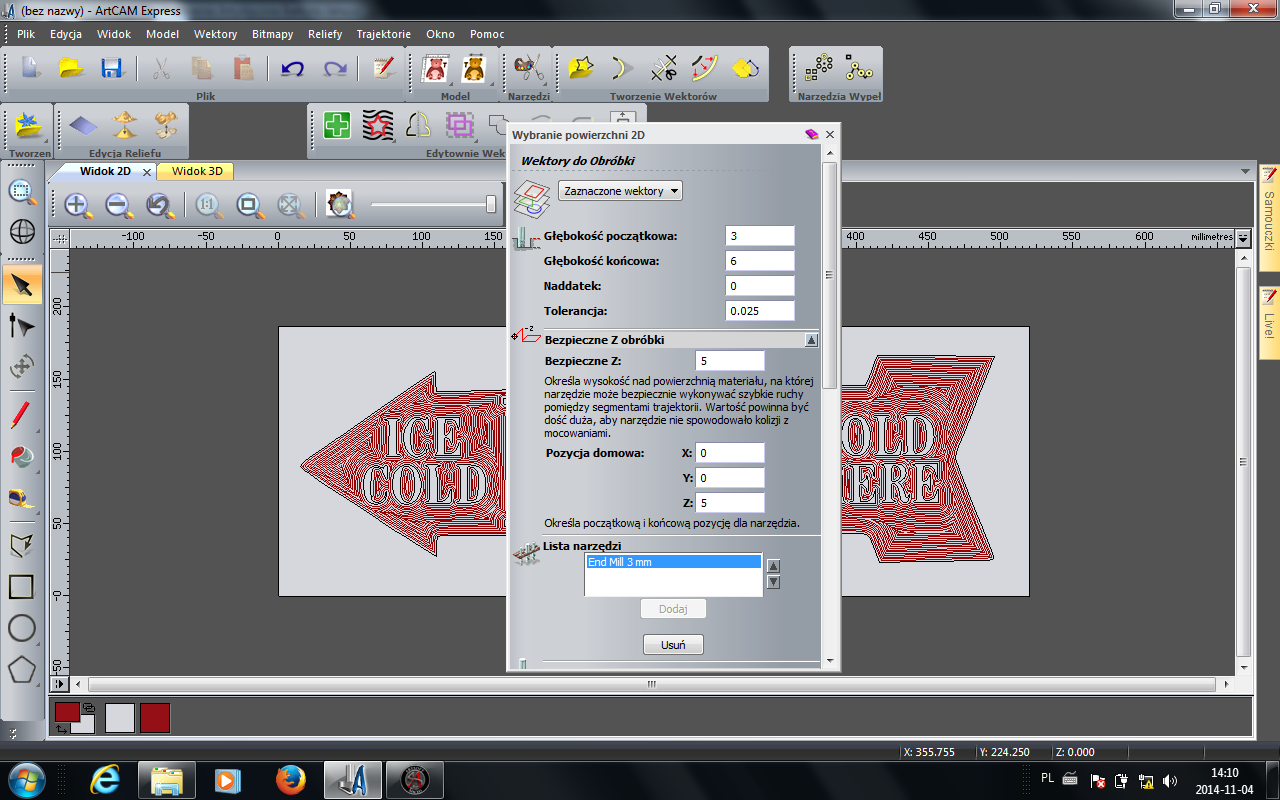This screenshot has width=1280, height=800.
Task: Open the Wektory menu
Action: click(x=215, y=34)
